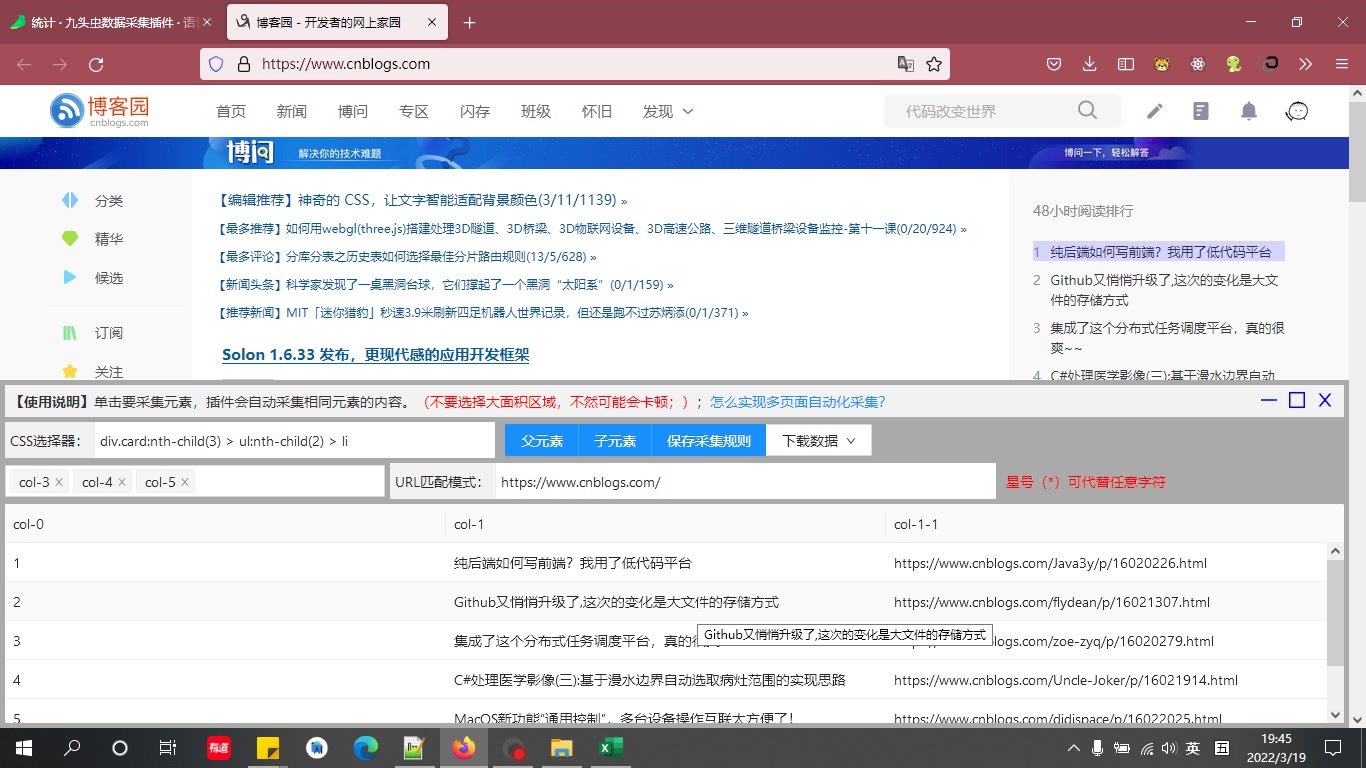Show more toolbar tools overflow chevron
1366x768 pixels.
tap(1305, 64)
